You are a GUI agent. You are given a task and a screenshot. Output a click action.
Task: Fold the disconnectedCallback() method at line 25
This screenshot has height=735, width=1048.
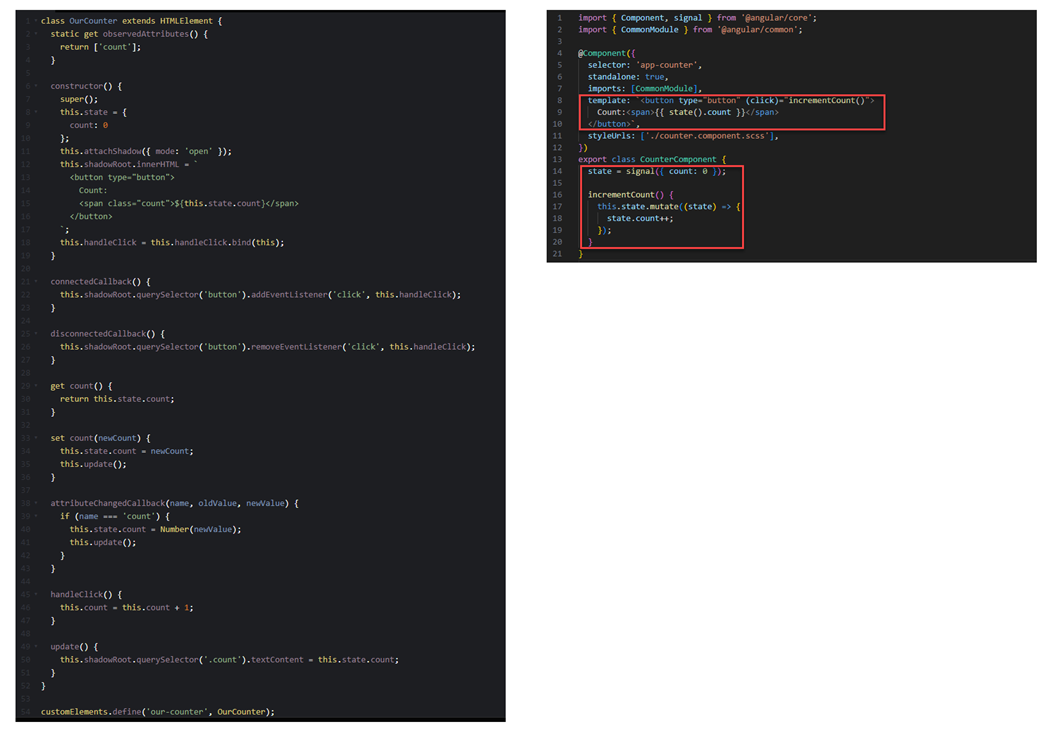[x=35, y=334]
